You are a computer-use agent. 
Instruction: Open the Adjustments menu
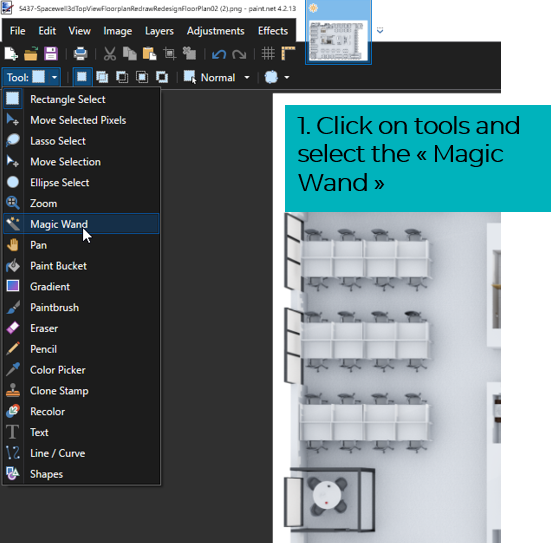tap(216, 31)
